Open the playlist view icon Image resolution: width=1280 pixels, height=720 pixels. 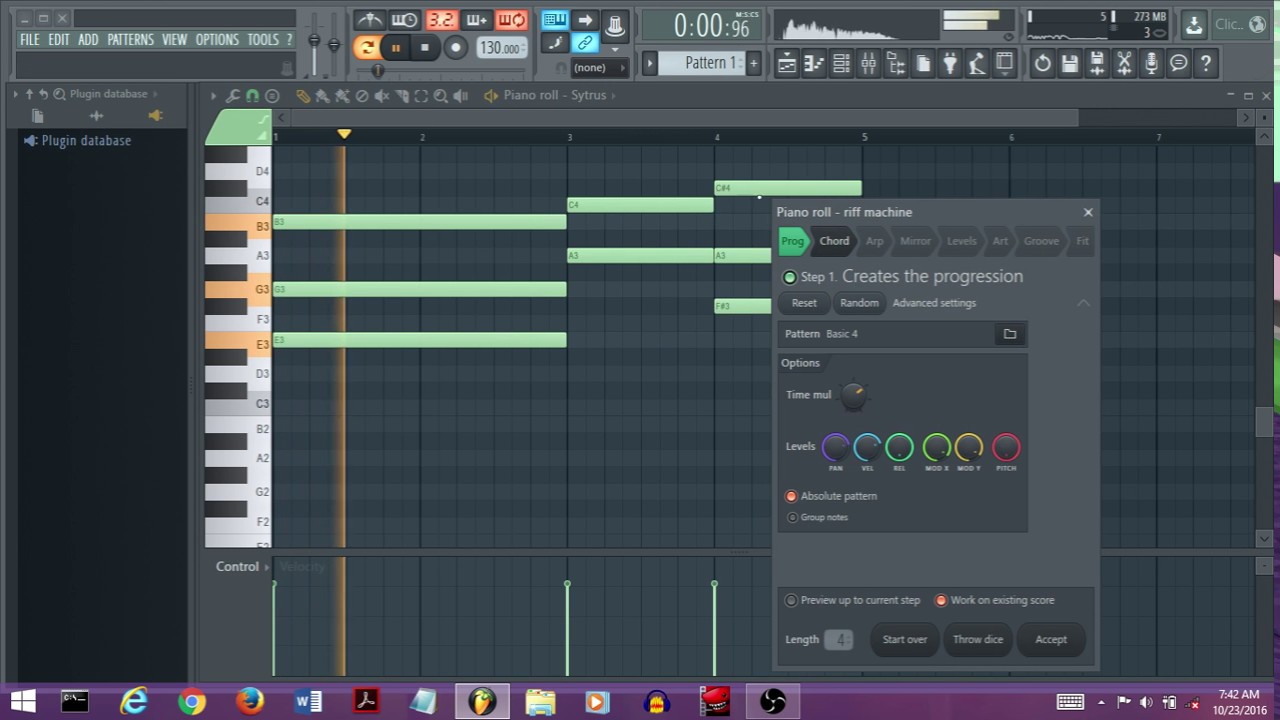[787, 63]
